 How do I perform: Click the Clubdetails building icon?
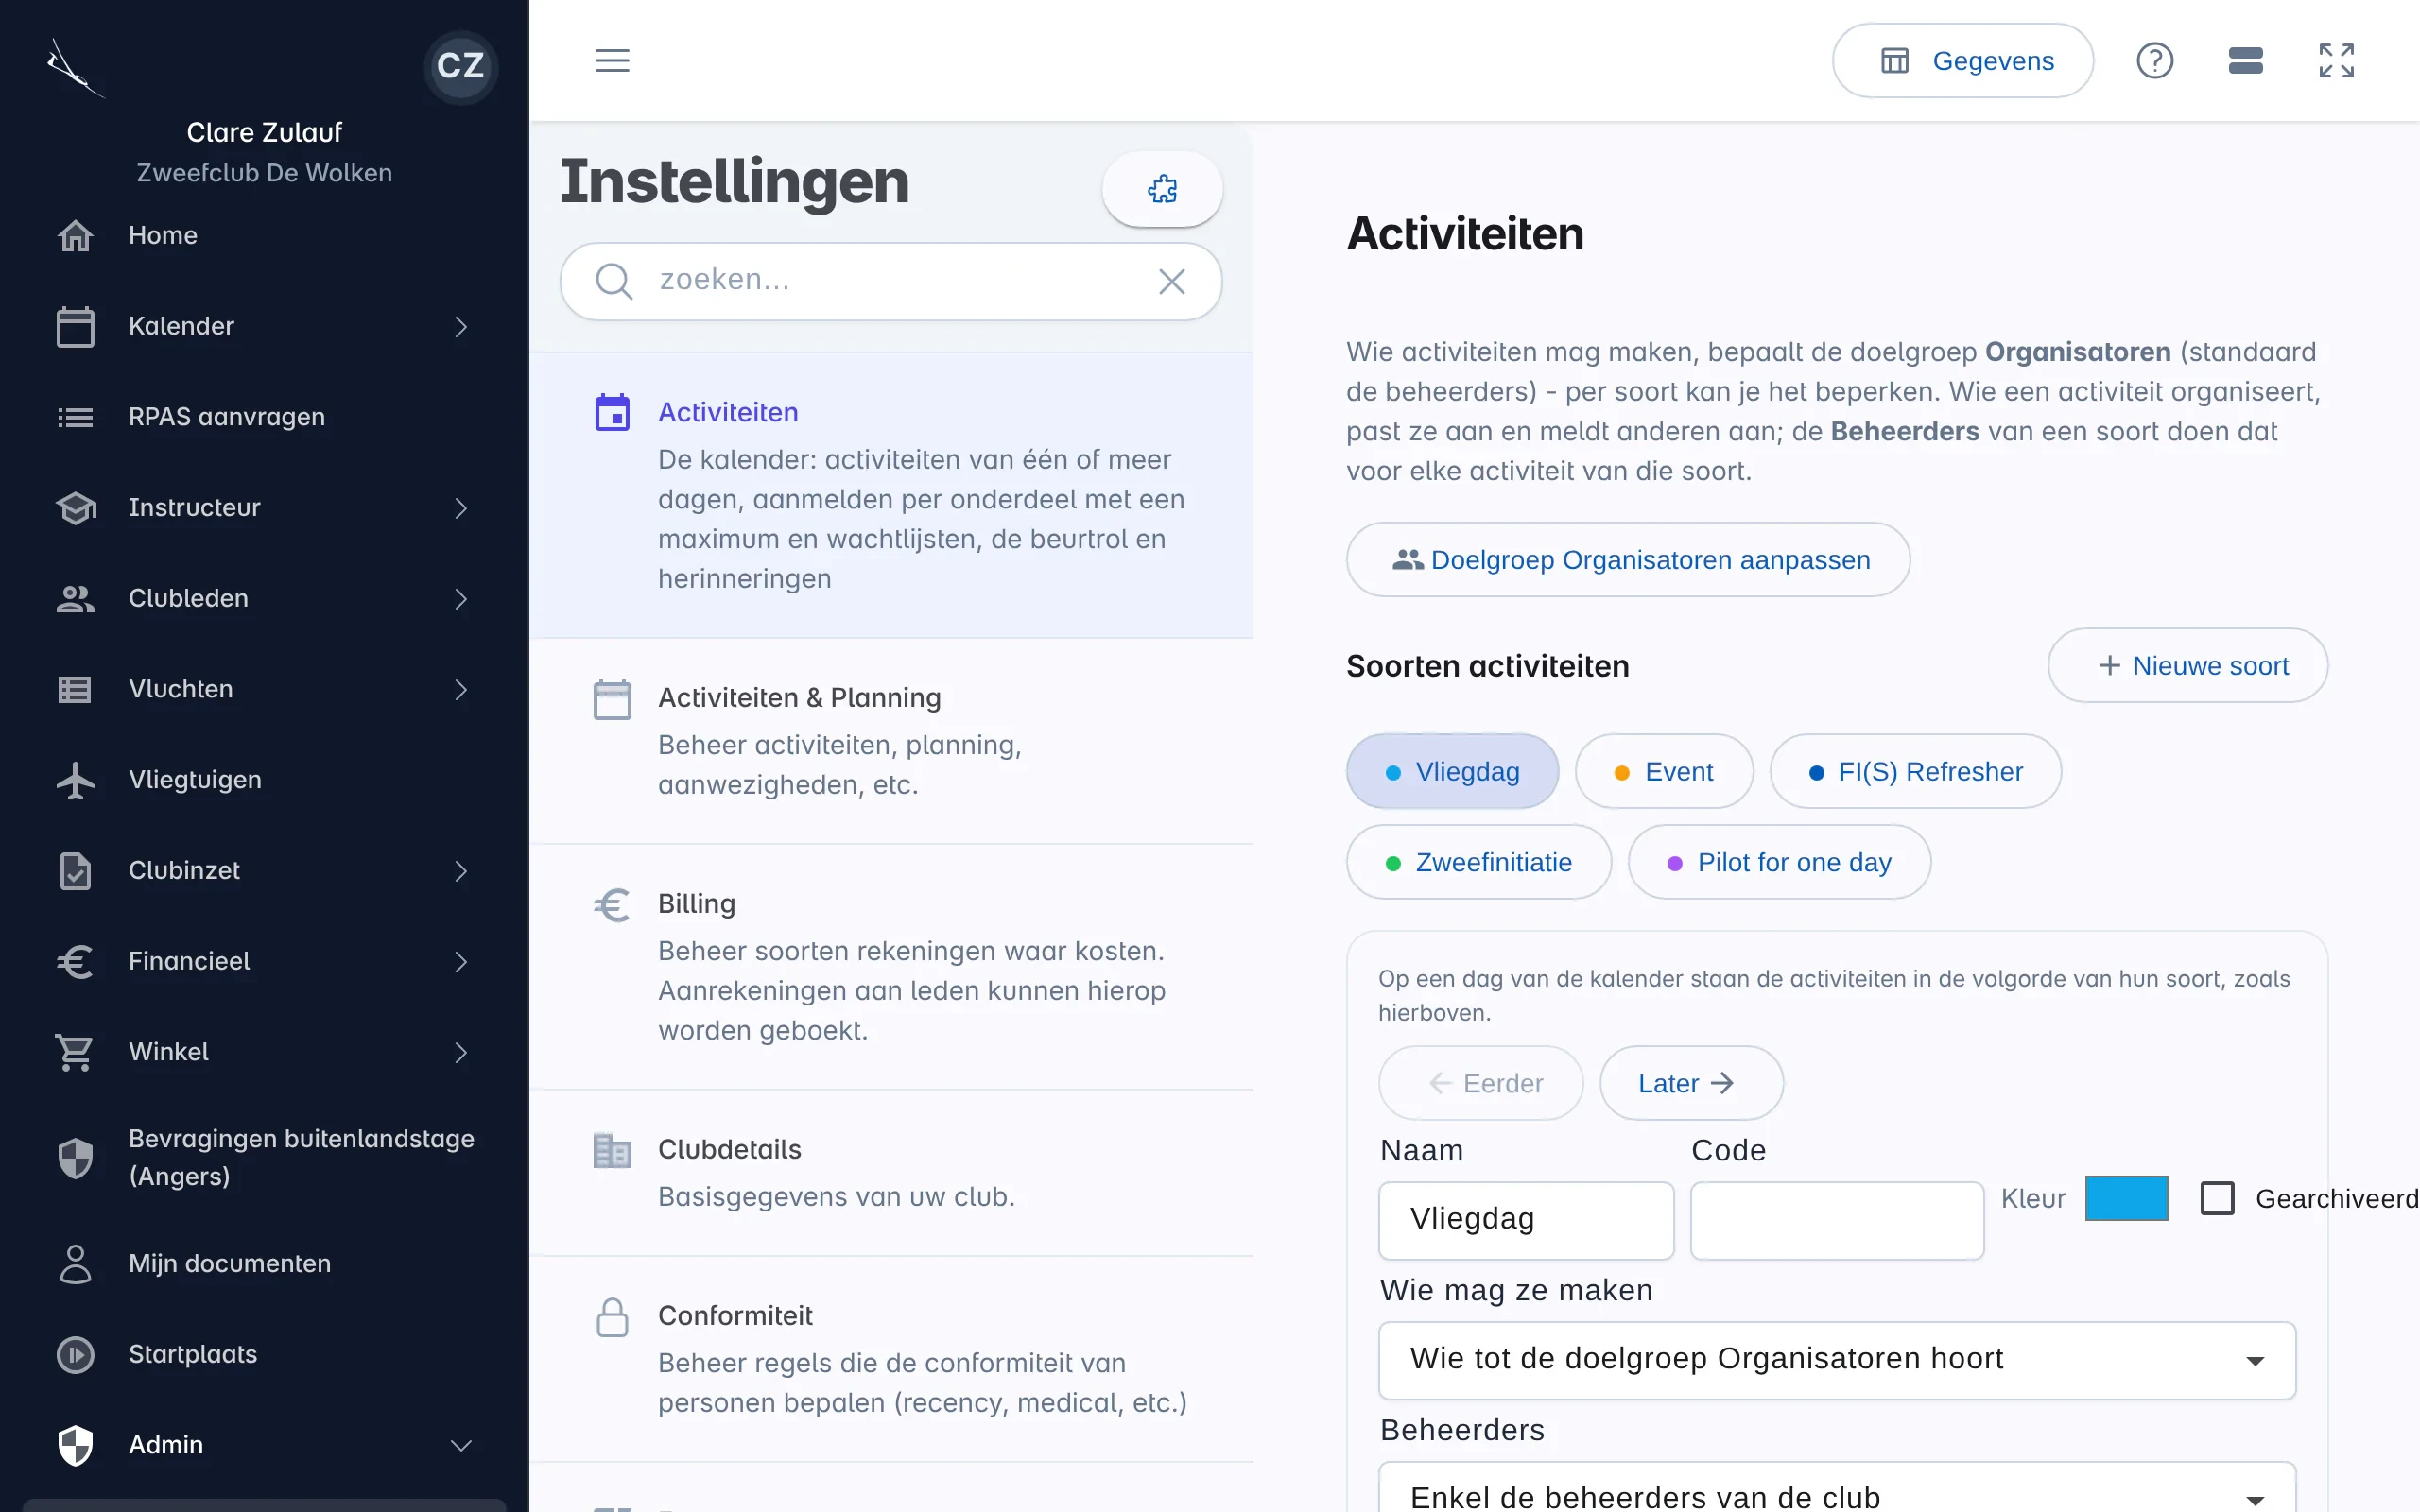(612, 1151)
